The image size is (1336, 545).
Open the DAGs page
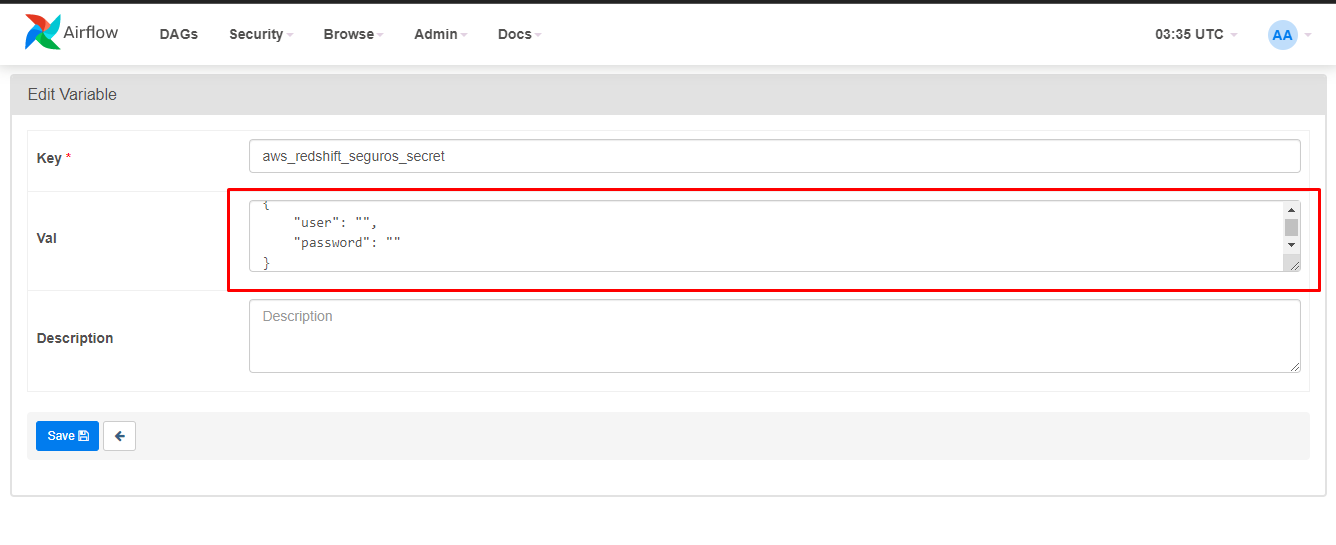coord(179,34)
